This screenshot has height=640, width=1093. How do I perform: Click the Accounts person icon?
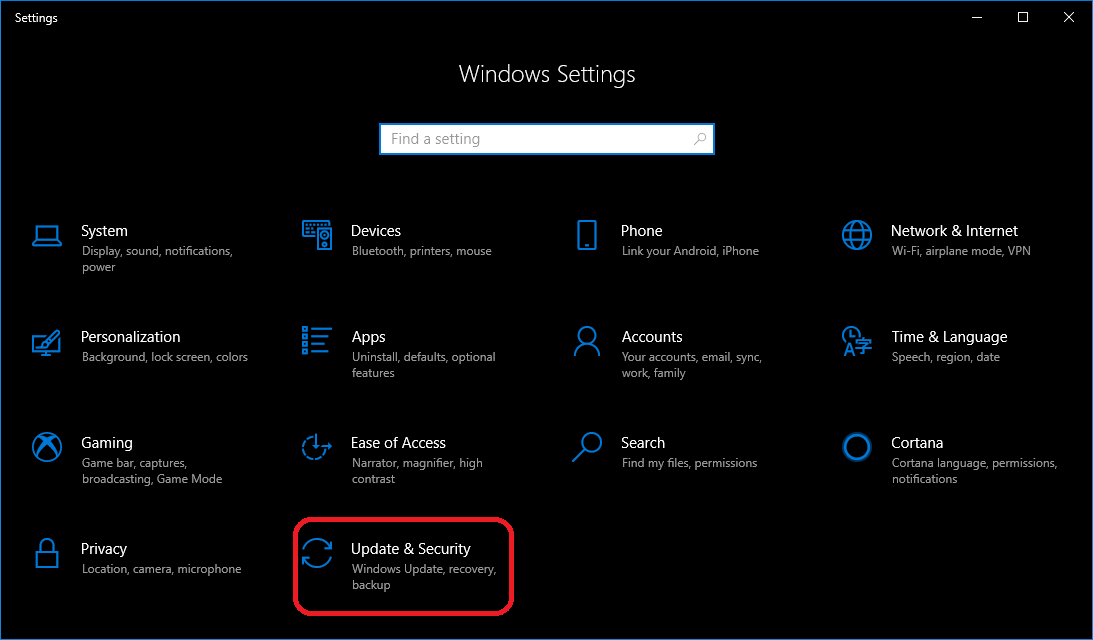click(587, 341)
